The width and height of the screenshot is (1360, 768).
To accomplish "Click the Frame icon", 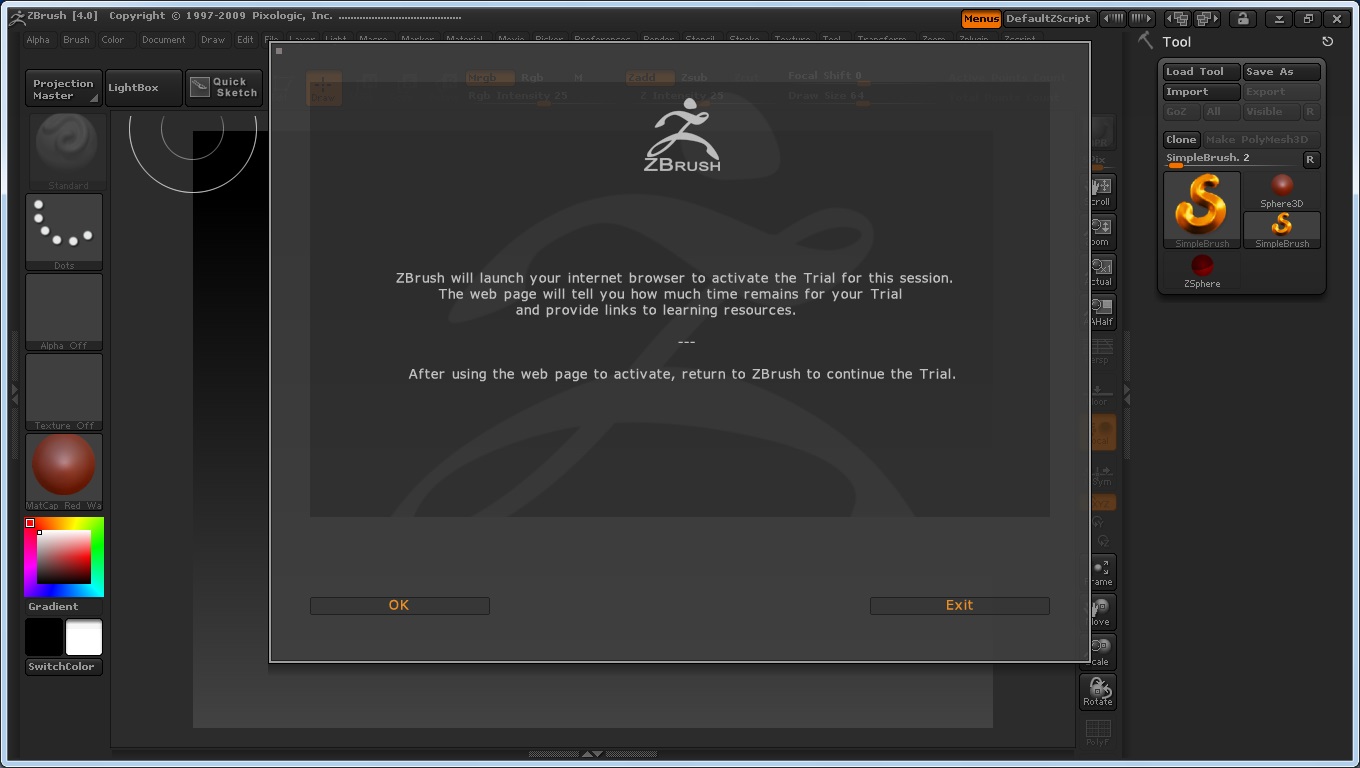I will pyautogui.click(x=1101, y=571).
